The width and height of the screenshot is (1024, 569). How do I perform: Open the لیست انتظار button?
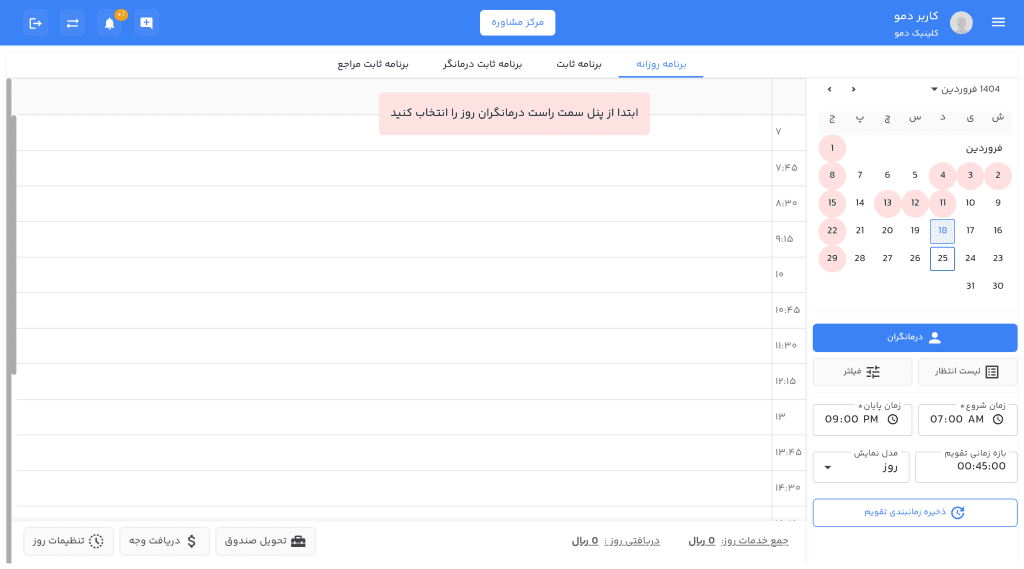click(x=967, y=372)
